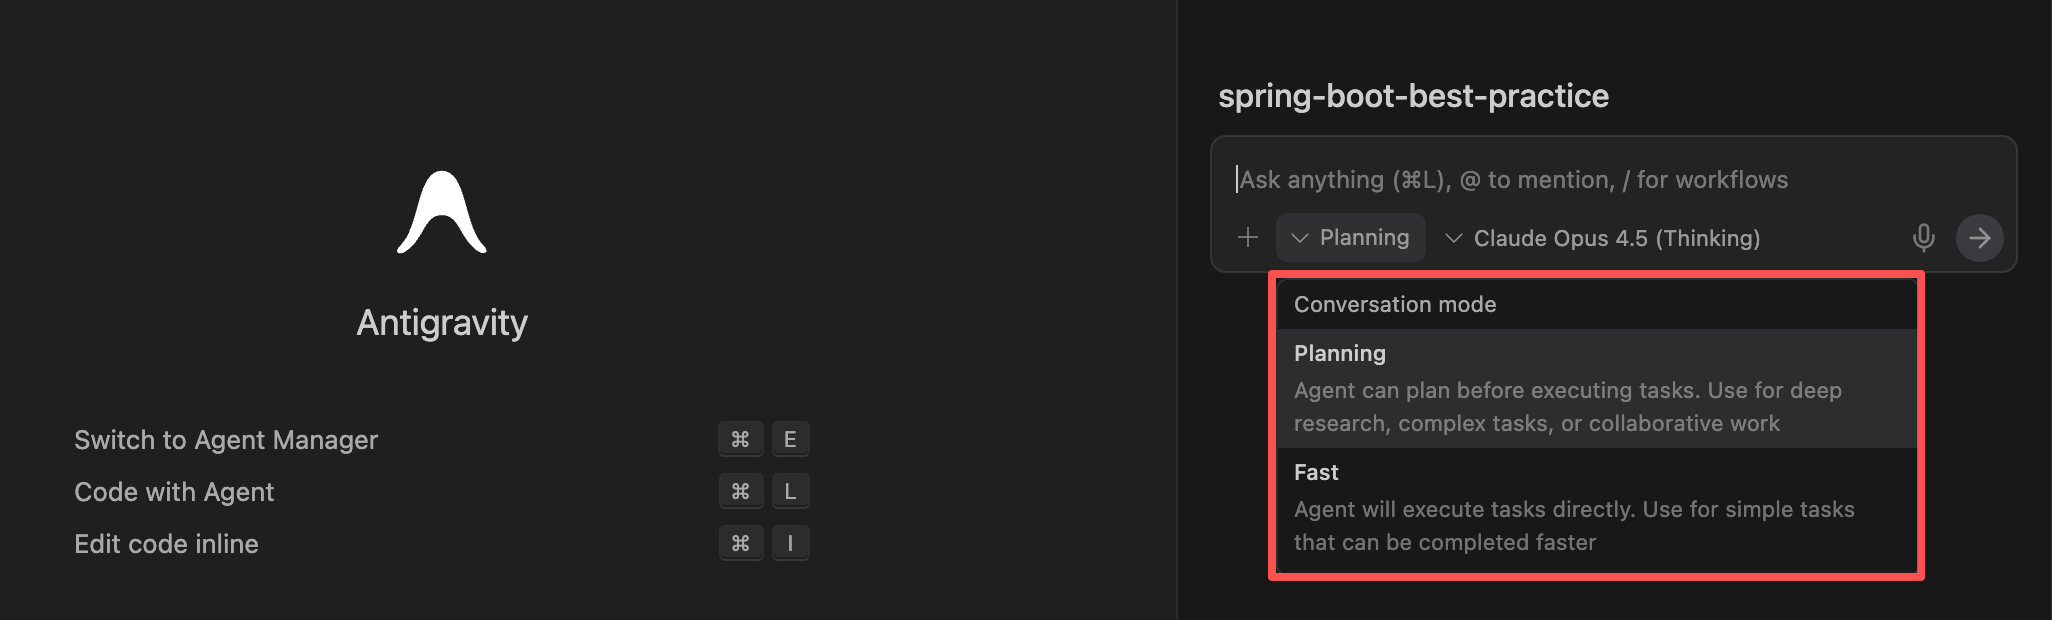Click the Conversation mode header label
Screen dimensions: 2052x620
point(1395,305)
